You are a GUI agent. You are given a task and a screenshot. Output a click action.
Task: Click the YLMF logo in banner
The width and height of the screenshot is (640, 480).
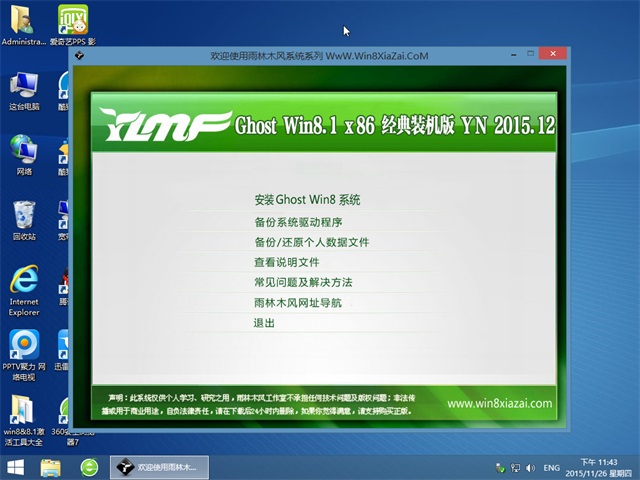click(165, 125)
